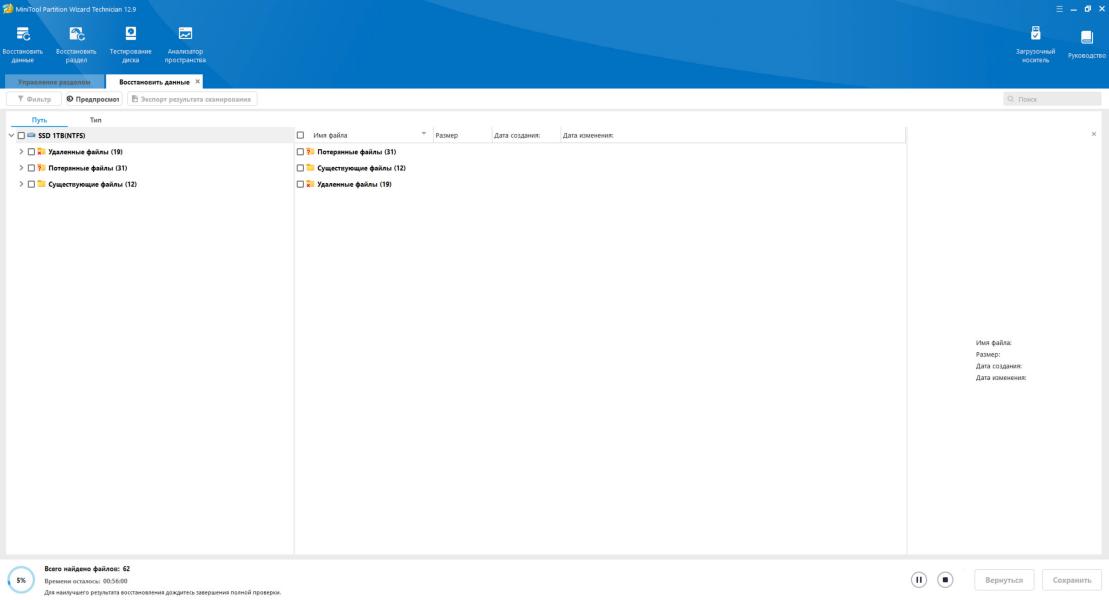This screenshot has height=600, width=1109.
Task: Collapse the SSD 1TB(NTFS) tree node
Action: (x=11, y=135)
